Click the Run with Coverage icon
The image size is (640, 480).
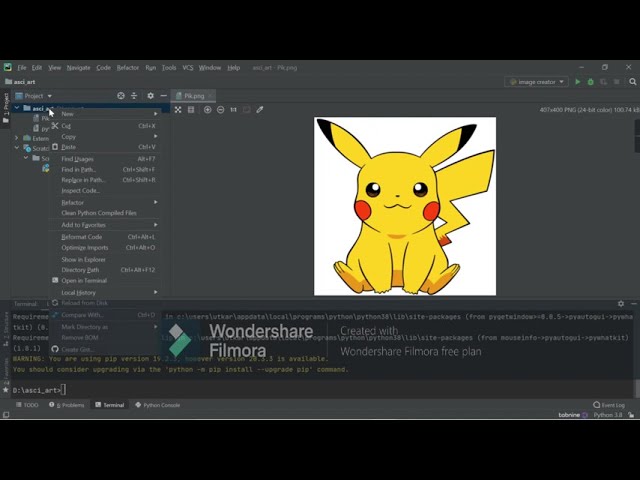pyautogui.click(x=603, y=82)
